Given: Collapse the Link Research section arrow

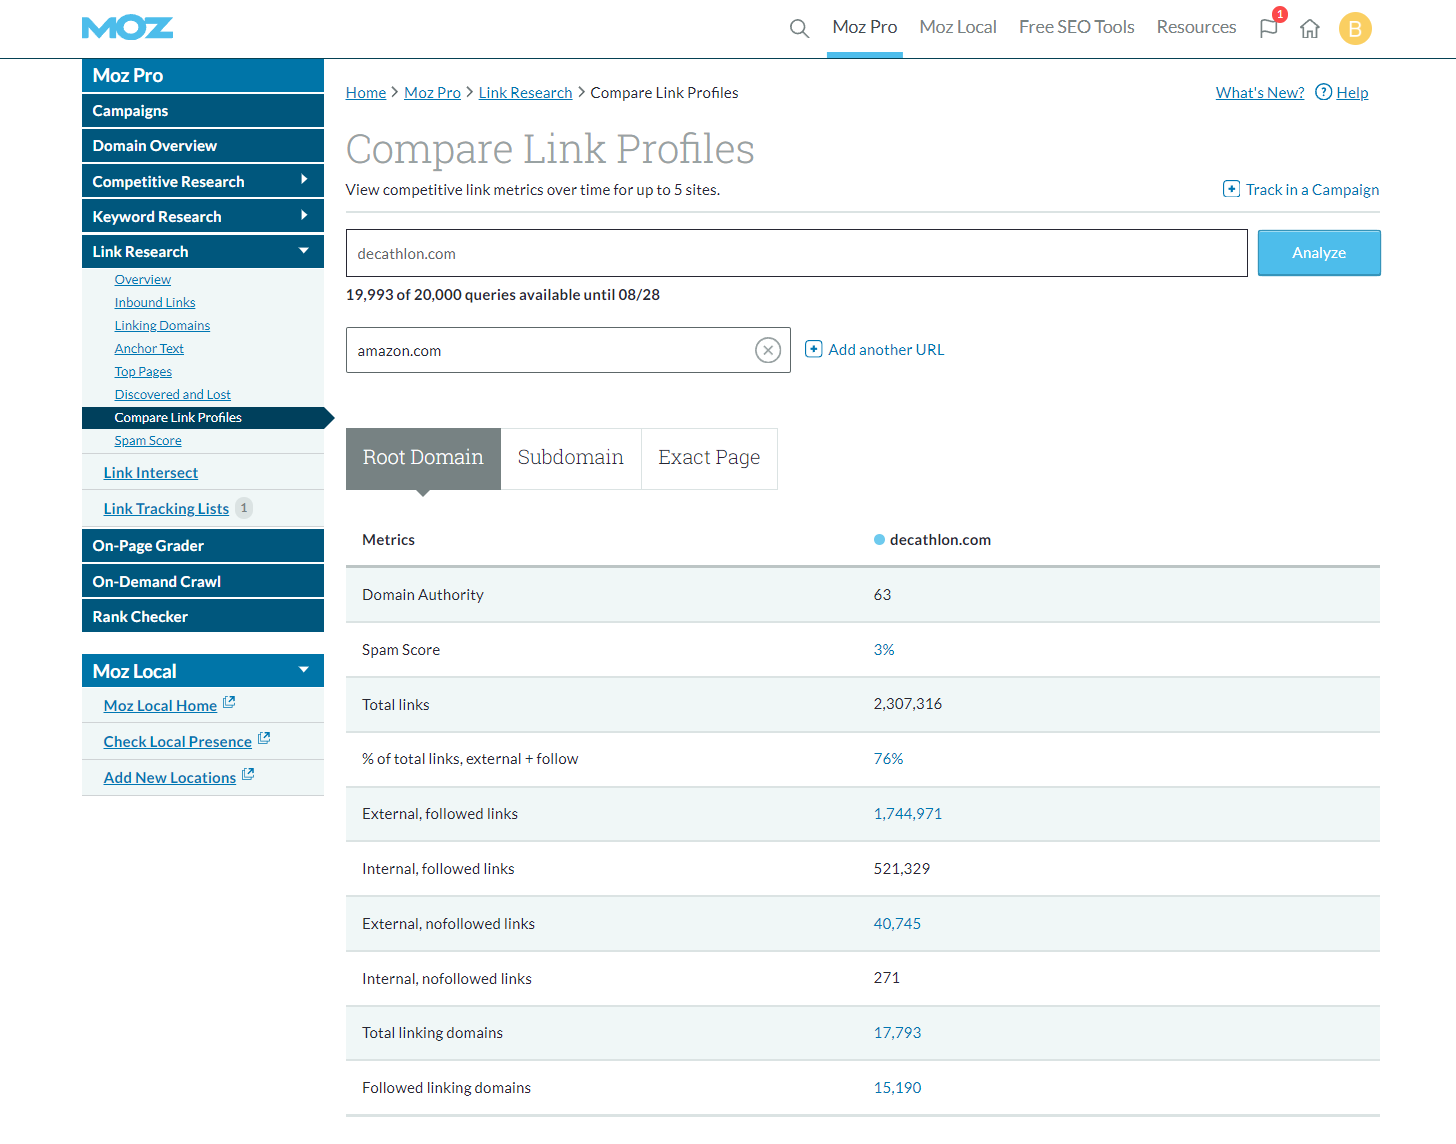Looking at the screenshot, I should (304, 251).
